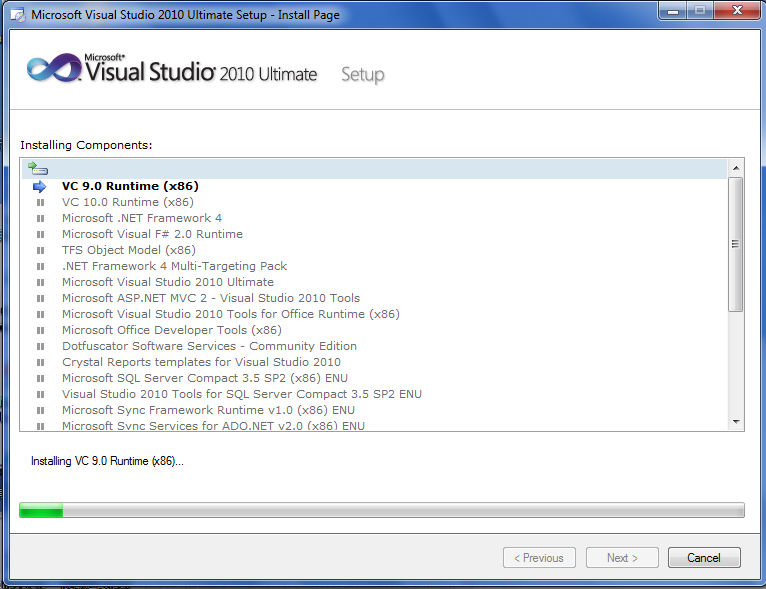Close the setup window with the X button

click(737, 11)
